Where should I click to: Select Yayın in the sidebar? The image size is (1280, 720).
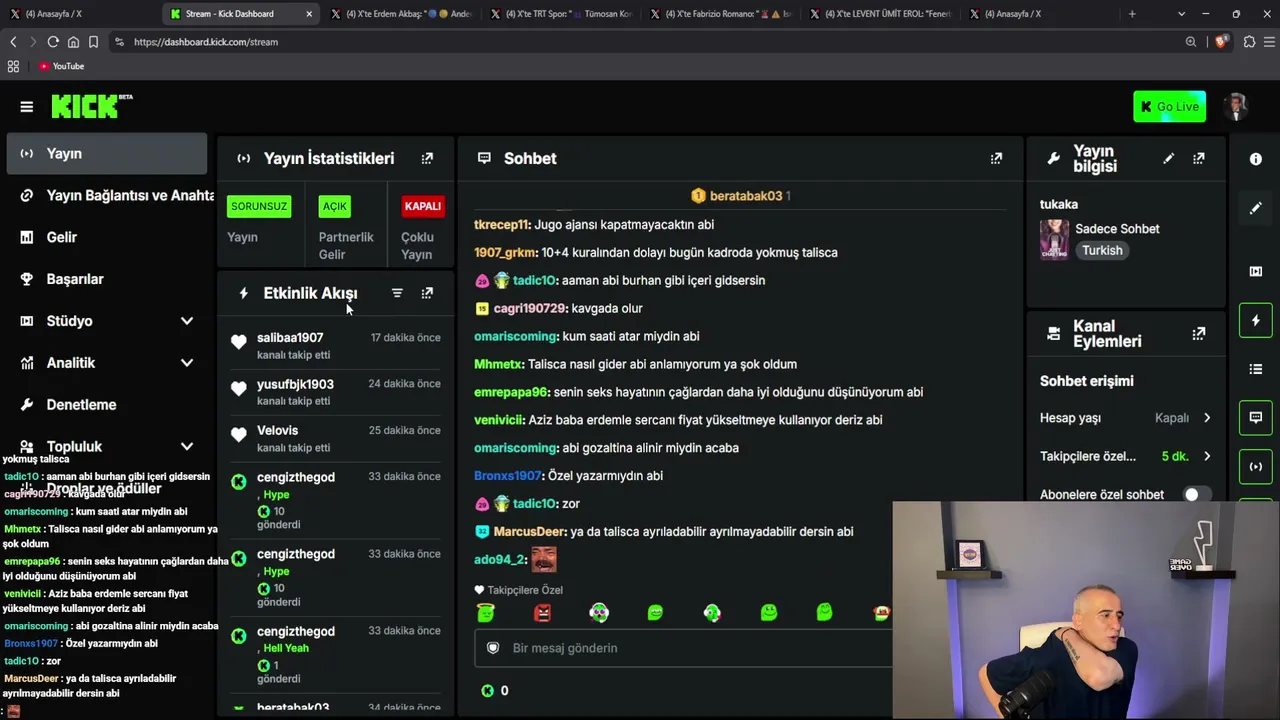107,154
